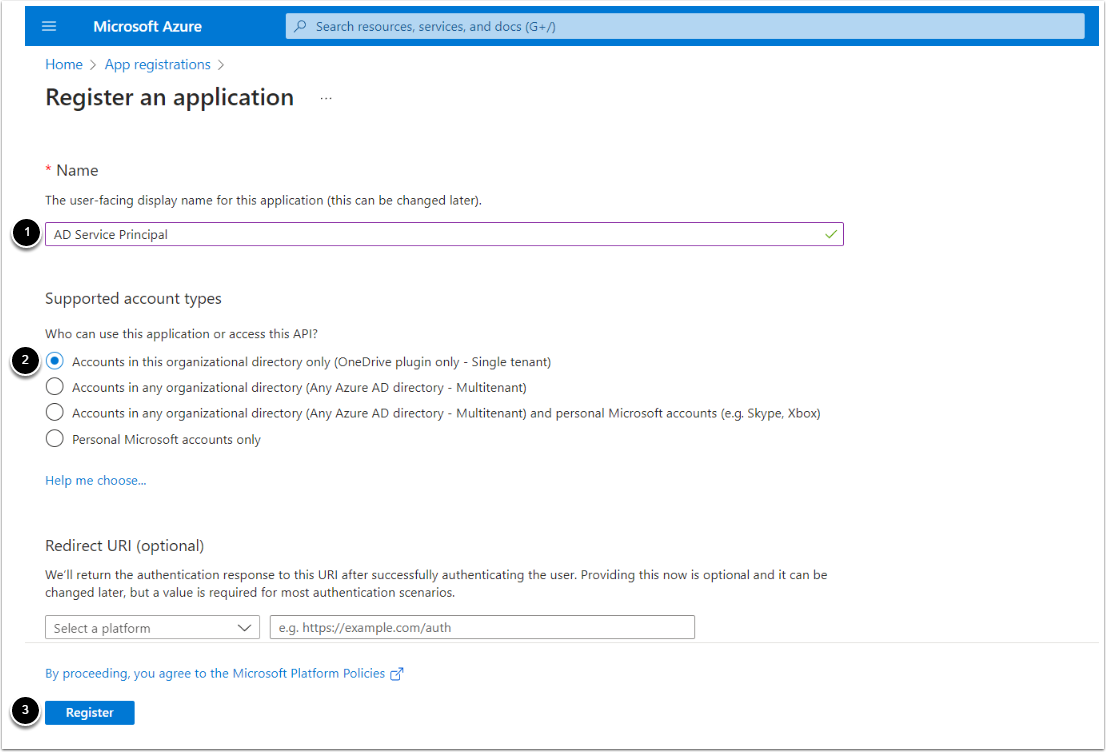The width and height of the screenshot is (1106, 752).
Task: Open the Azure portal hamburger menu
Action: pos(49,27)
